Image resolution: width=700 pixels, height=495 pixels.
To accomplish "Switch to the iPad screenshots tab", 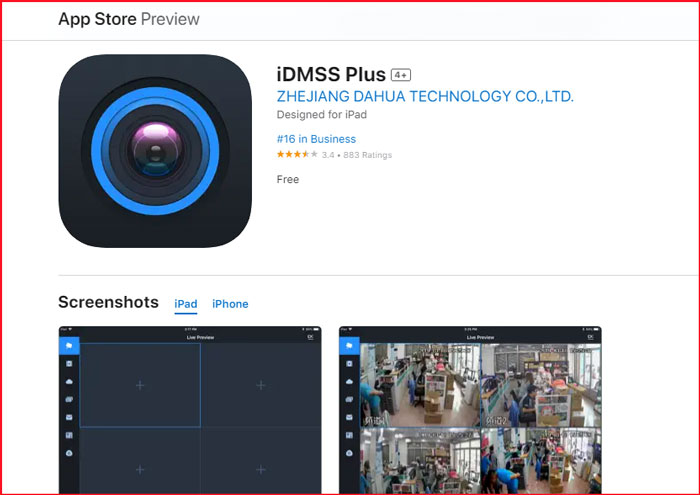I will [x=186, y=304].
